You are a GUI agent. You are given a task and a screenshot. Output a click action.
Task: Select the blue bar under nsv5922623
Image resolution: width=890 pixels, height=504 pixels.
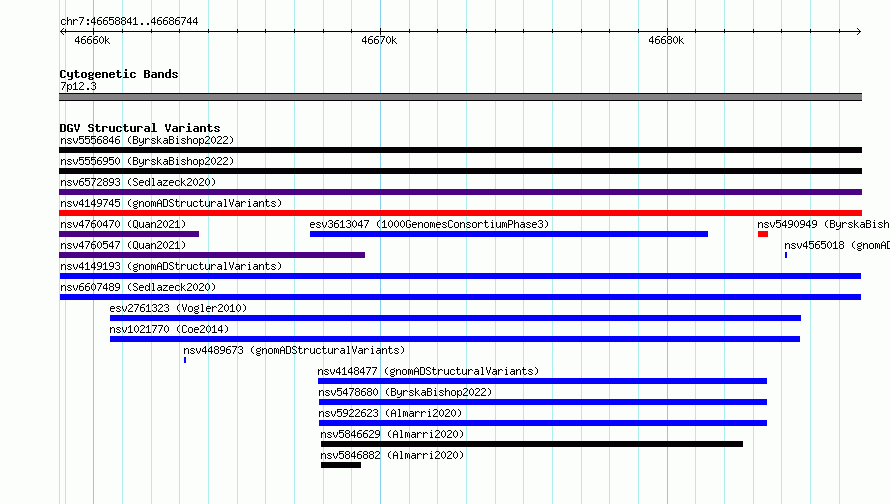coord(543,423)
